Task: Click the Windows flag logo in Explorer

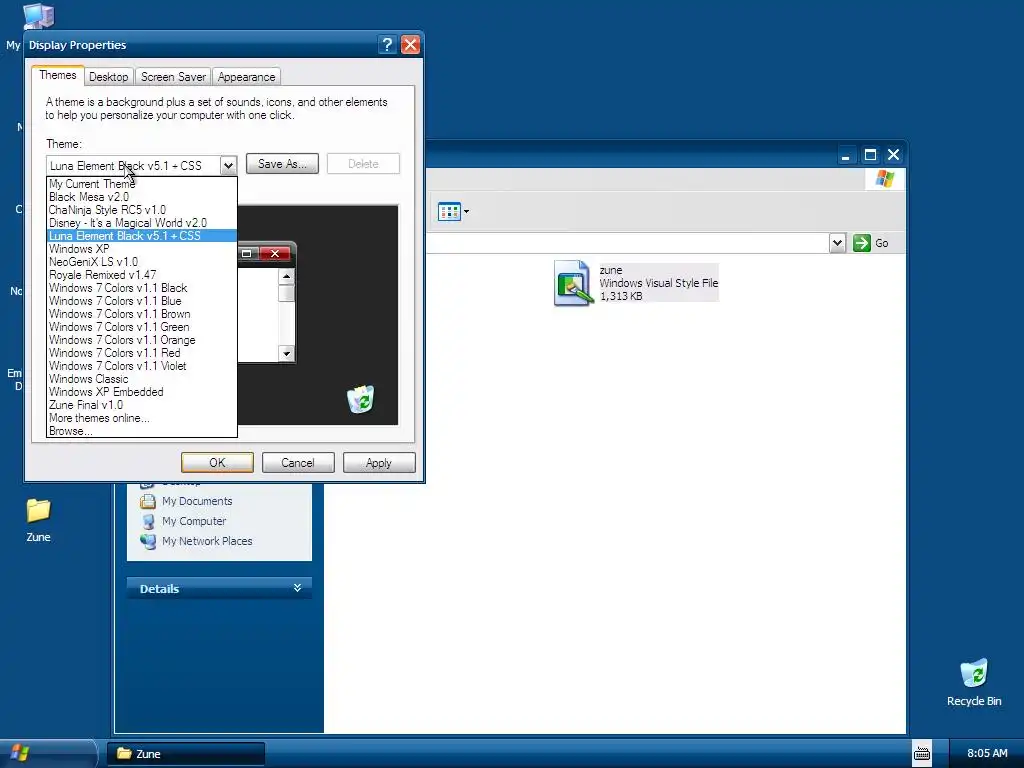Action: tap(885, 178)
